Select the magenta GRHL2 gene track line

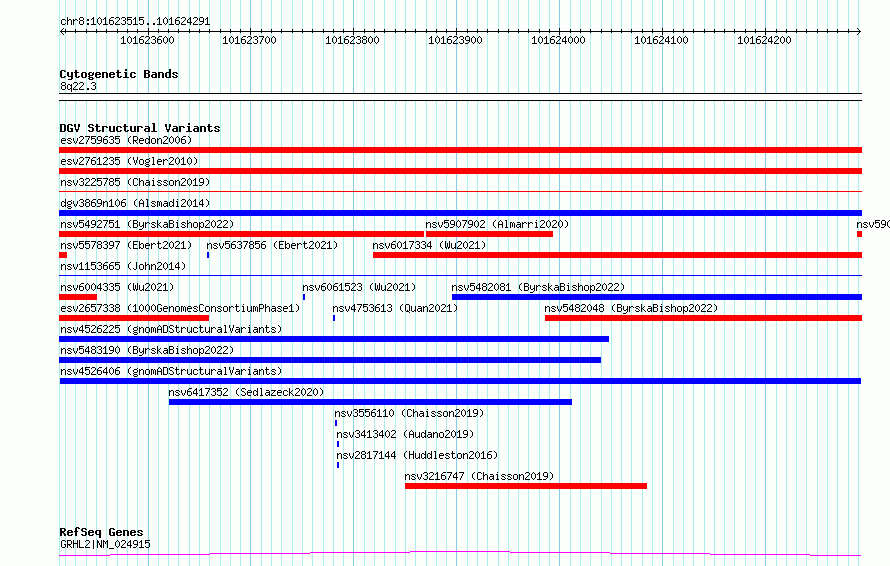coord(460,553)
